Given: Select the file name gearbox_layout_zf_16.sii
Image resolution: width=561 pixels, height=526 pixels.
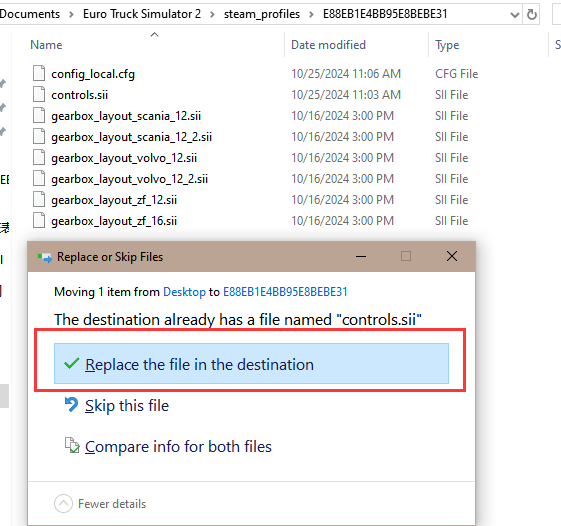Looking at the screenshot, I should (114, 221).
